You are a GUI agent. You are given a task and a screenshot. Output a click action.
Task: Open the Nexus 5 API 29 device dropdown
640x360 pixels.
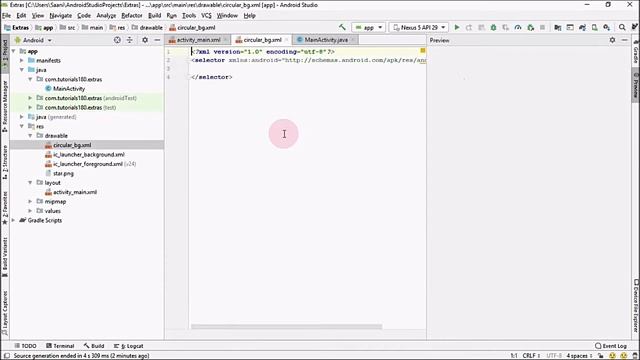pos(419,27)
